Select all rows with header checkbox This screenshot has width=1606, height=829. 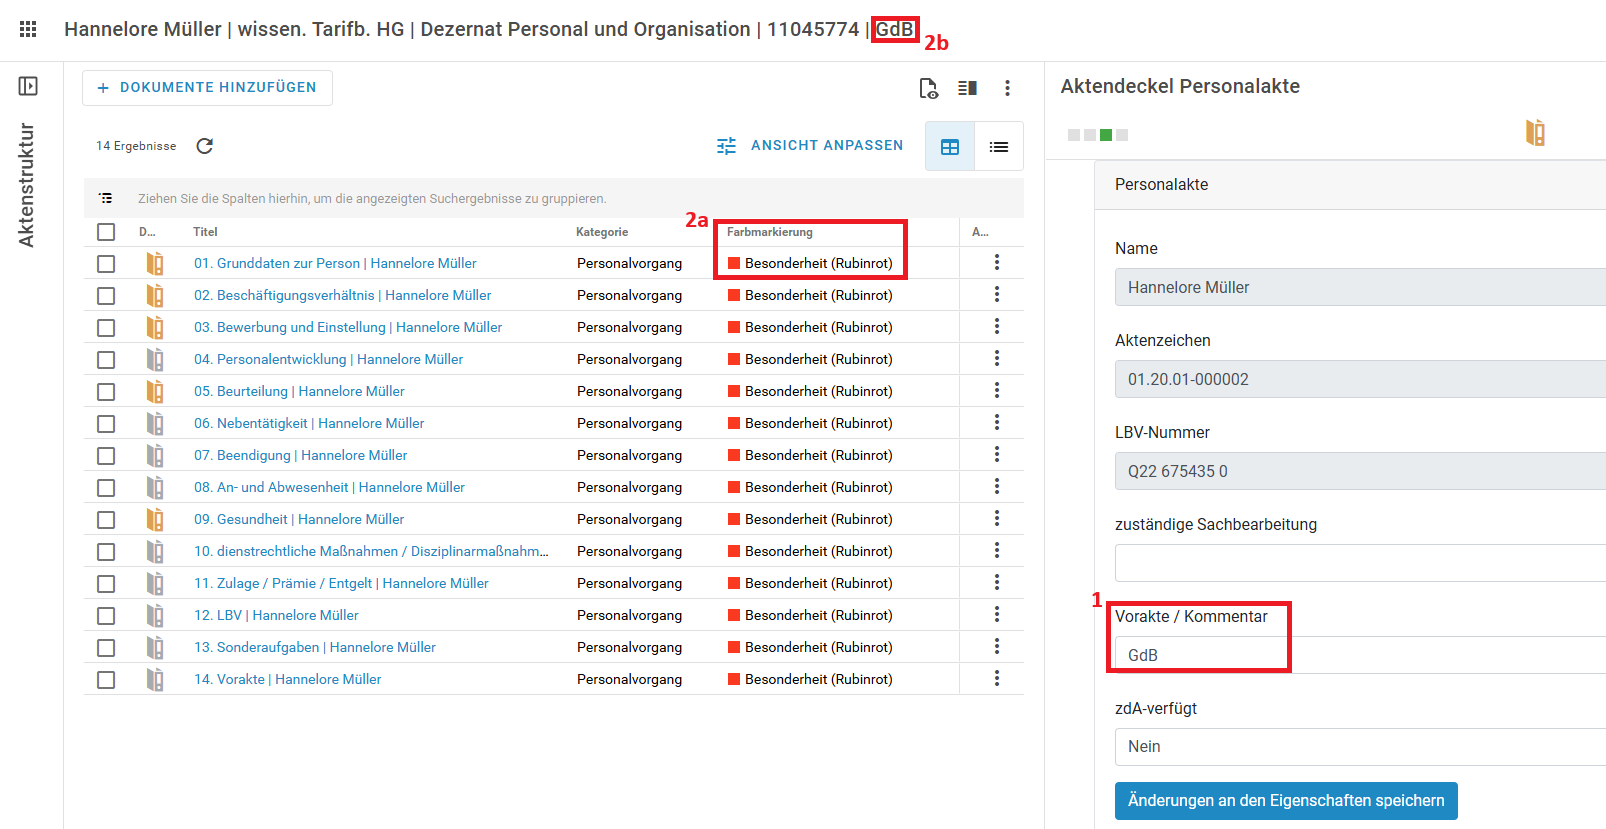point(106,232)
